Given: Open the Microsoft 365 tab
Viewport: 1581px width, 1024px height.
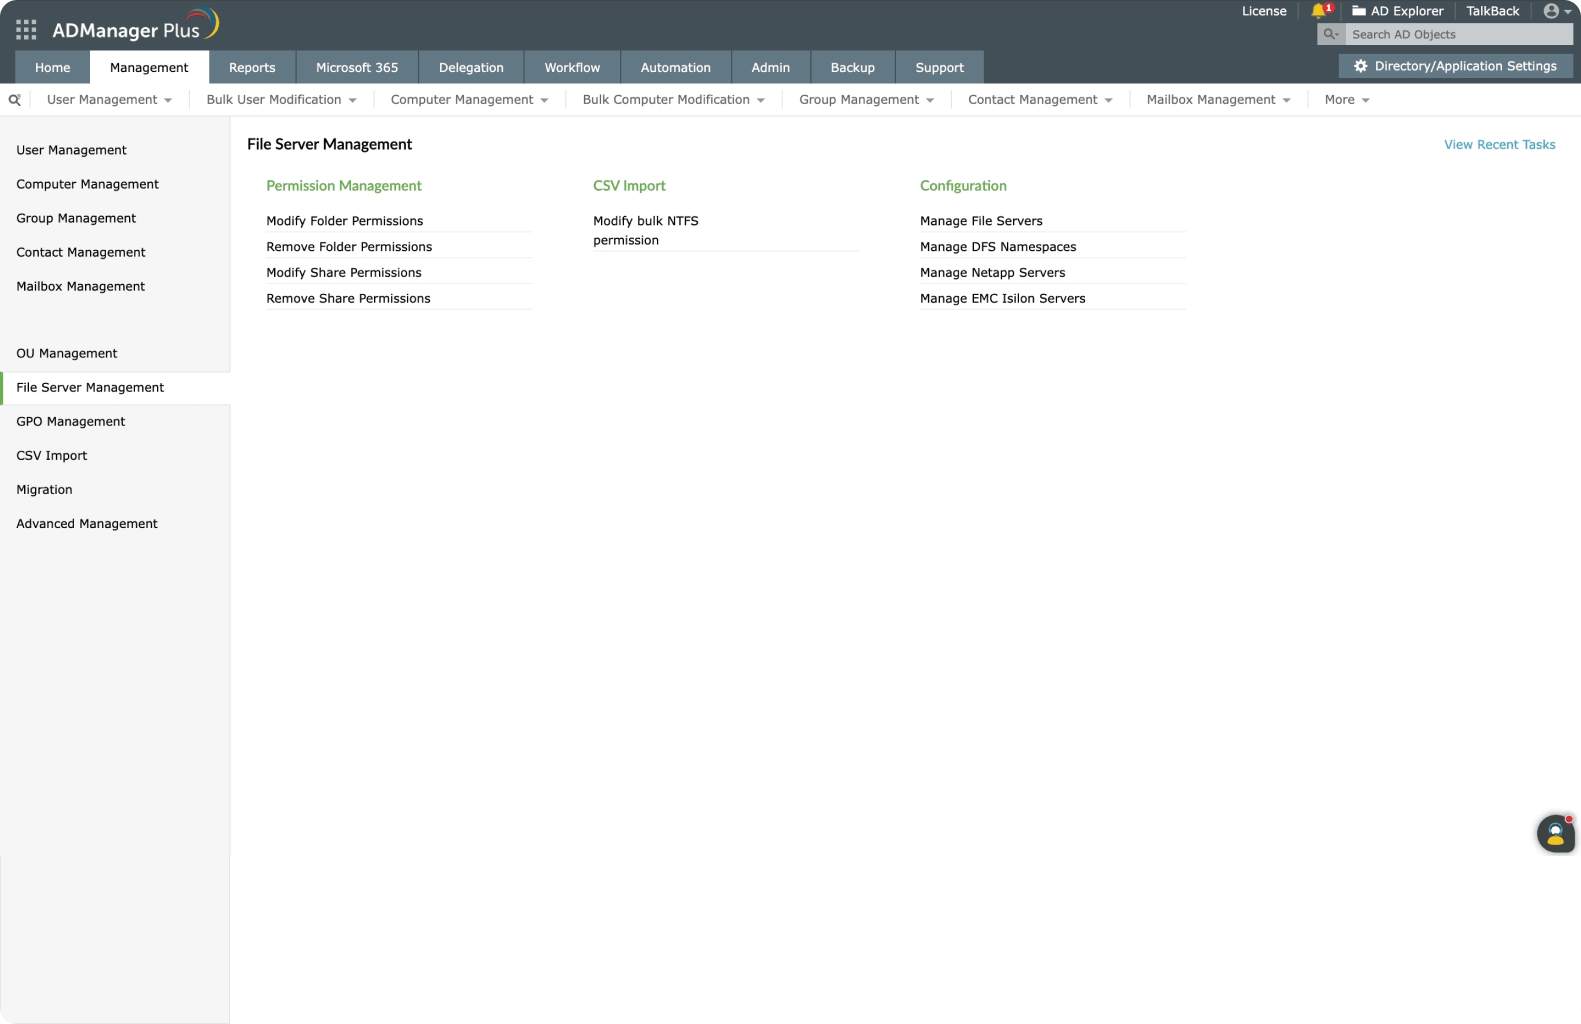Looking at the screenshot, I should click(357, 67).
